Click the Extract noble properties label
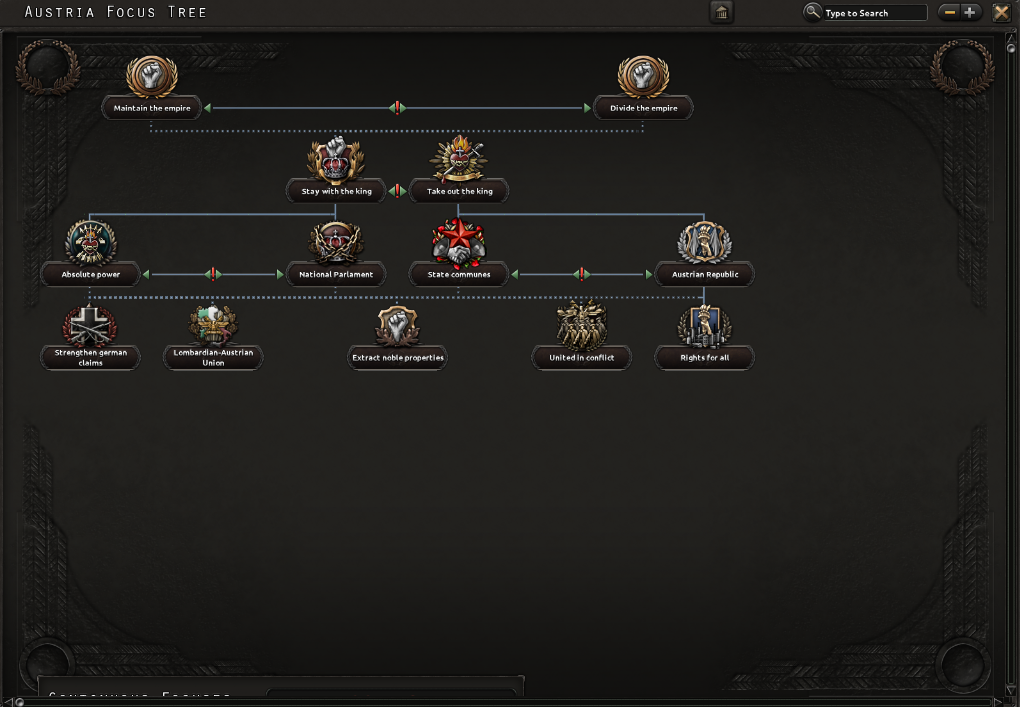The height and width of the screenshot is (707, 1020). (397, 358)
